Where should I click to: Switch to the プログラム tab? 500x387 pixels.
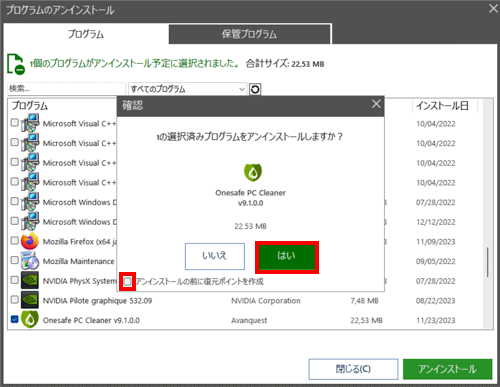click(x=86, y=34)
